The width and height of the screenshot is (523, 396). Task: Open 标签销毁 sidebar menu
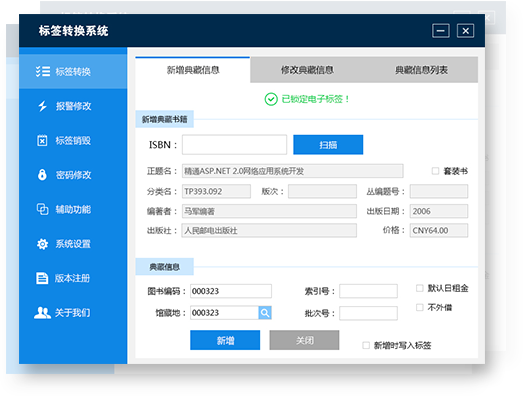[x=73, y=140]
